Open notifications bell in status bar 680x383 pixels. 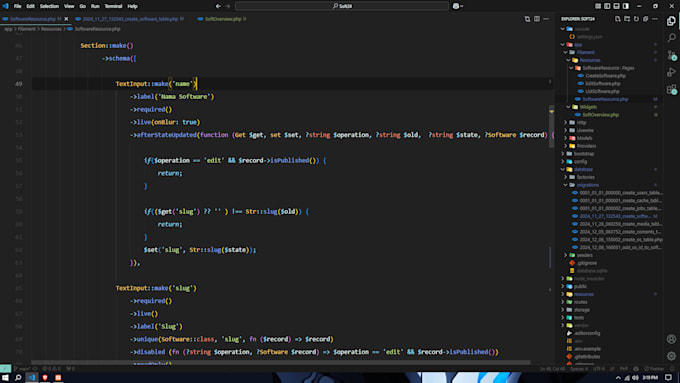(673, 368)
